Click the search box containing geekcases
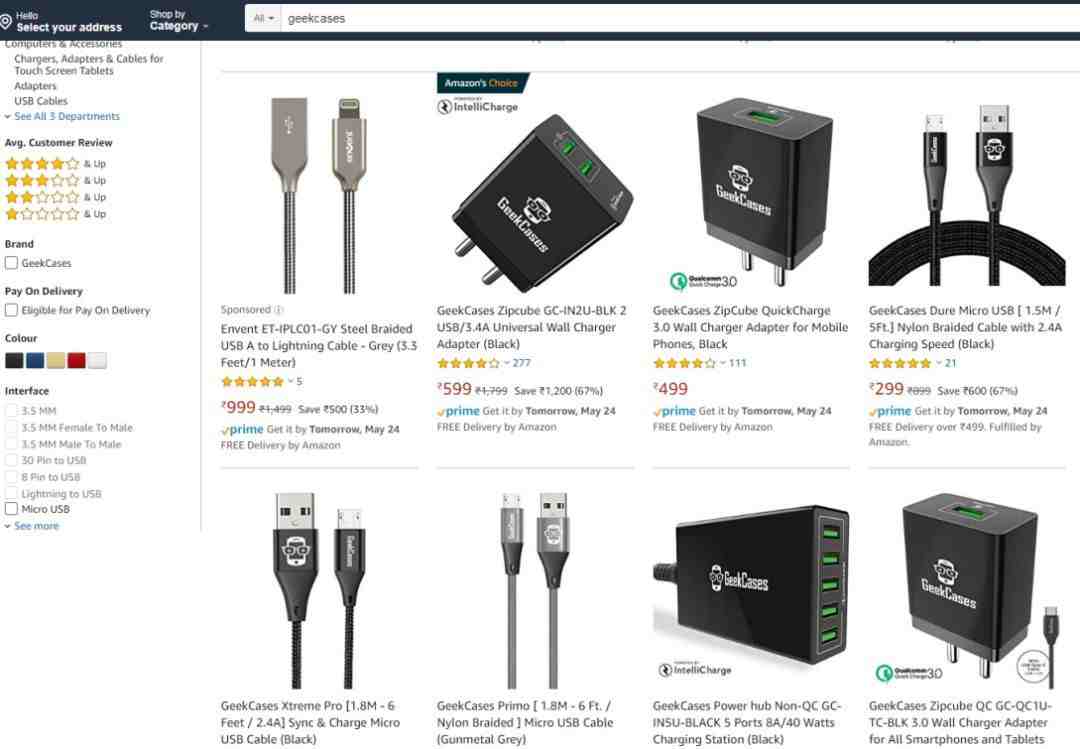This screenshot has height=749, width=1080. coord(678,19)
